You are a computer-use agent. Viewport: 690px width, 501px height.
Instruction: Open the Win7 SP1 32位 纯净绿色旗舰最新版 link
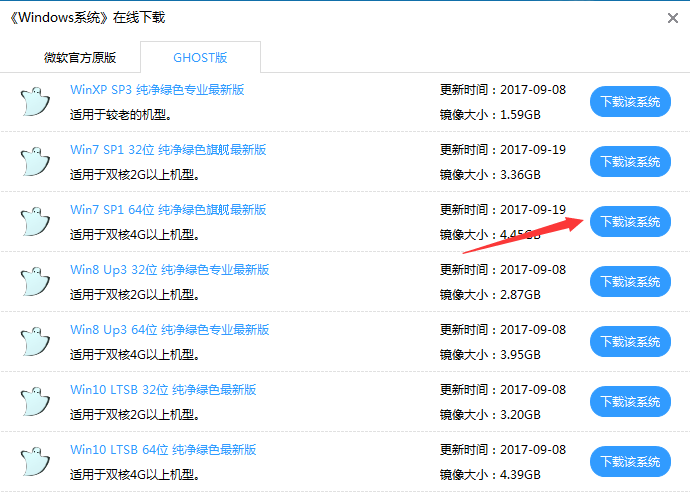tap(168, 150)
